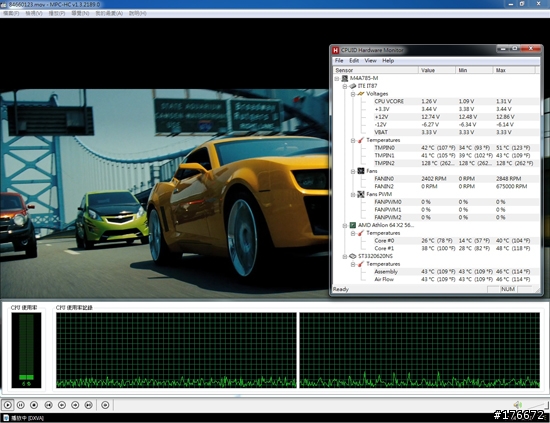The width and height of the screenshot is (550, 423).
Task: Open the 檢視(V) menu in MPC-HC
Action: click(34, 13)
